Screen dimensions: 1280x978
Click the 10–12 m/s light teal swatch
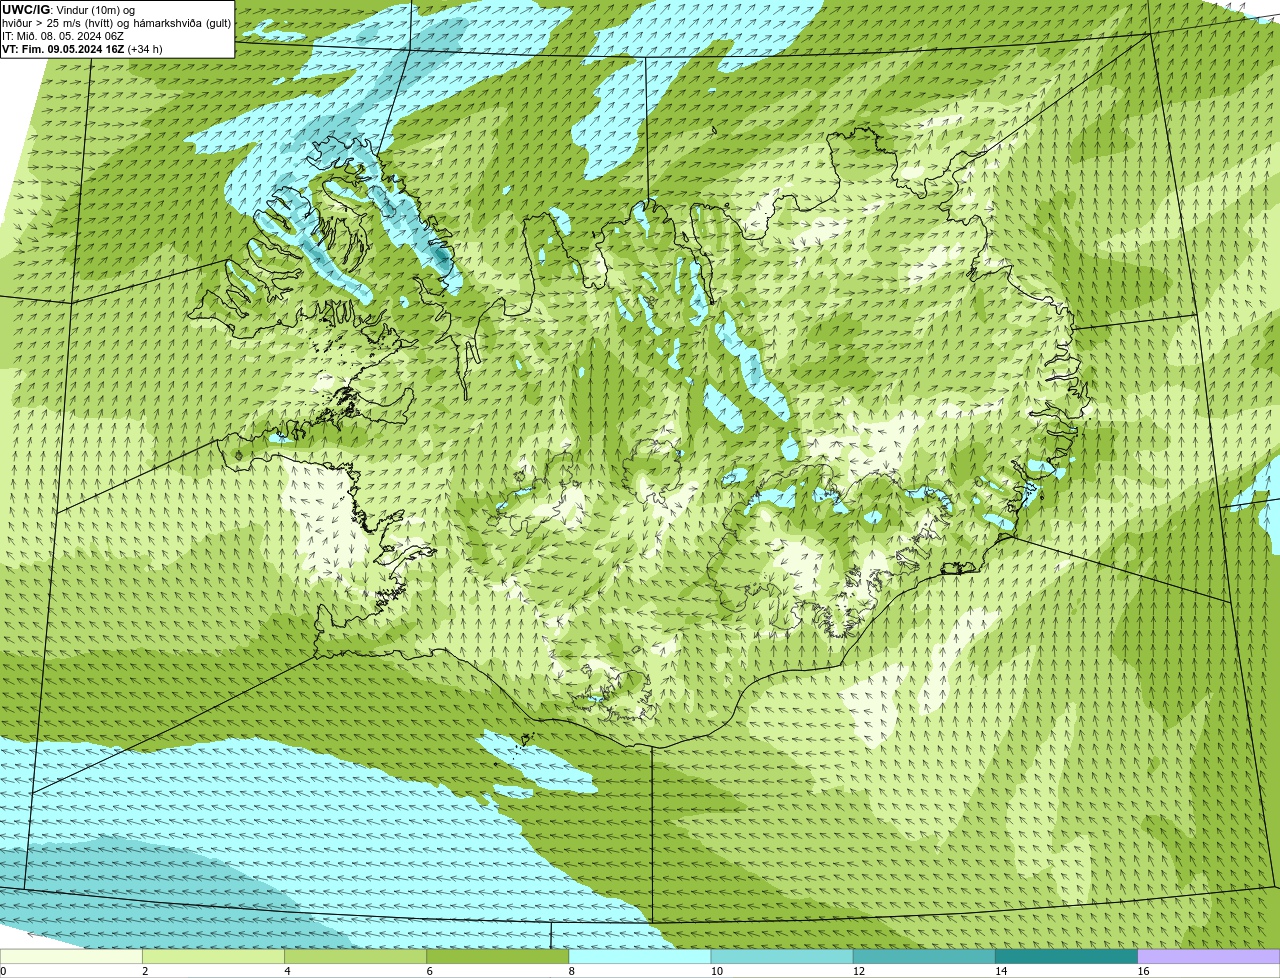coord(782,956)
